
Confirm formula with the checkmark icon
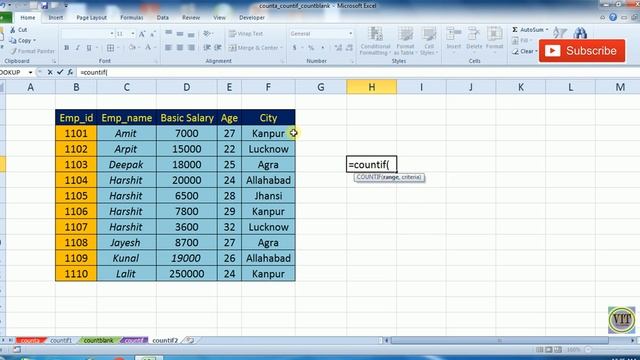pos(60,72)
